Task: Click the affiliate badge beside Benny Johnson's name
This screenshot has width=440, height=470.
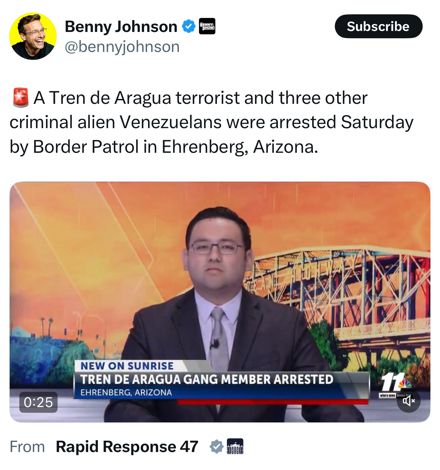Action: 207,26
